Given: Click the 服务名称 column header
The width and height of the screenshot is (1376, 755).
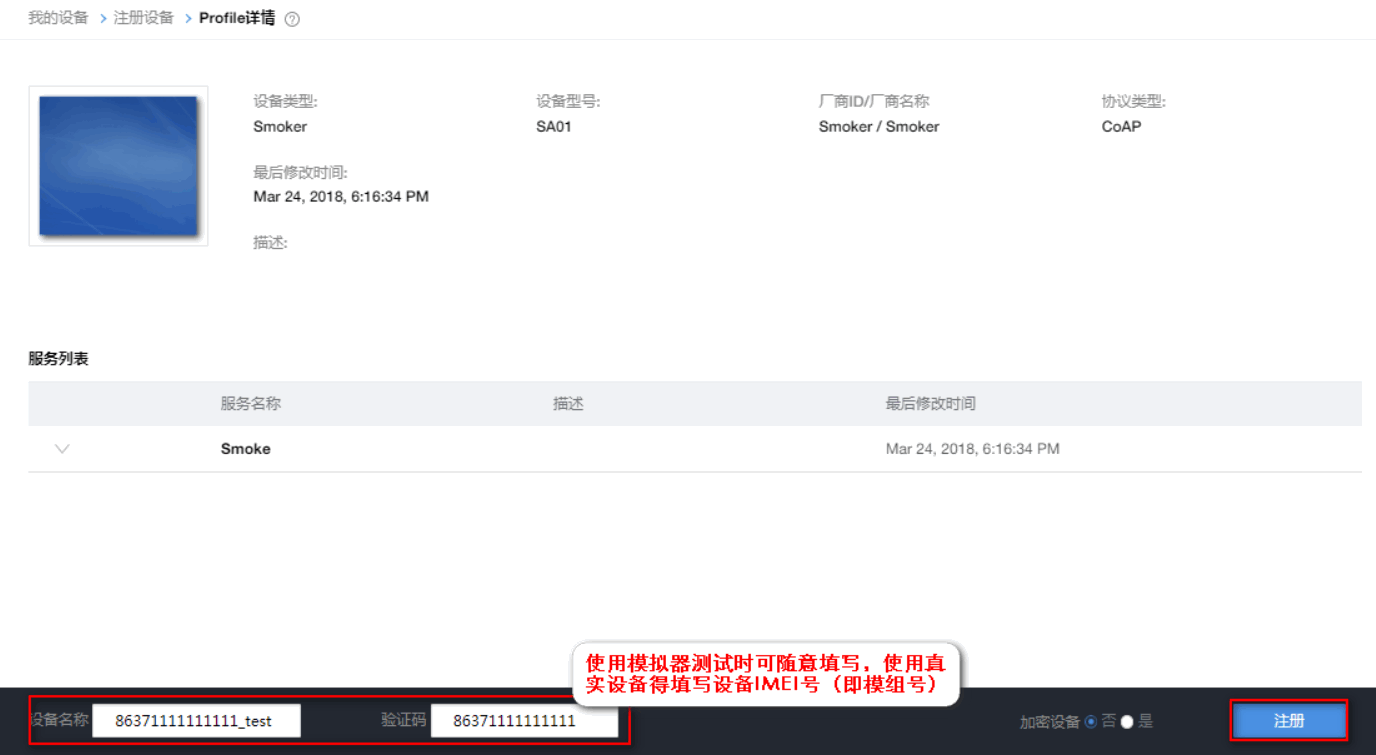Looking at the screenshot, I should 250,402.
